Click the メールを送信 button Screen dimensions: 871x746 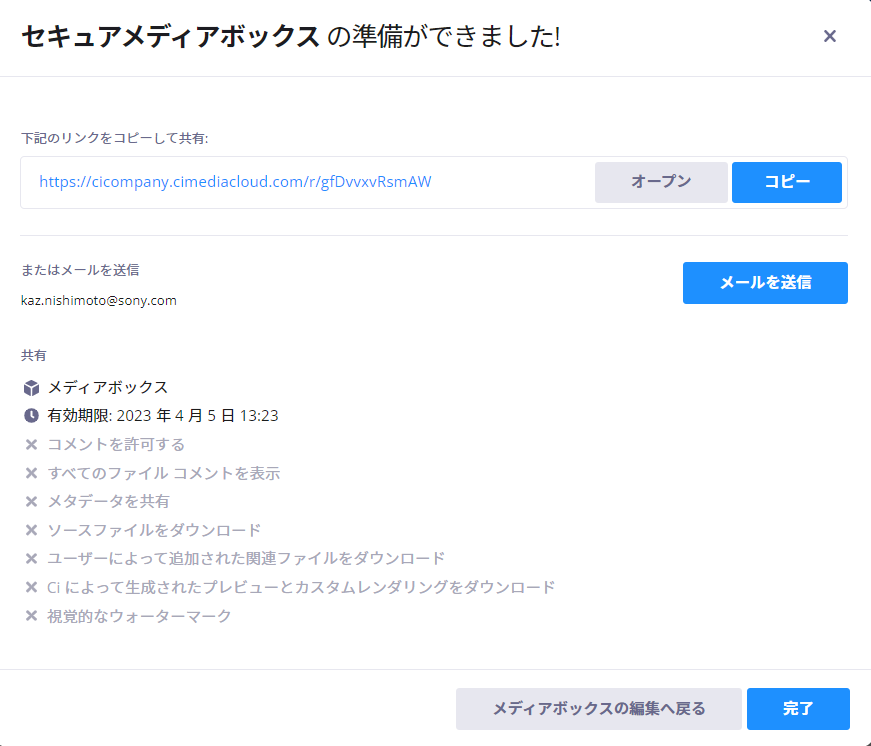click(765, 283)
